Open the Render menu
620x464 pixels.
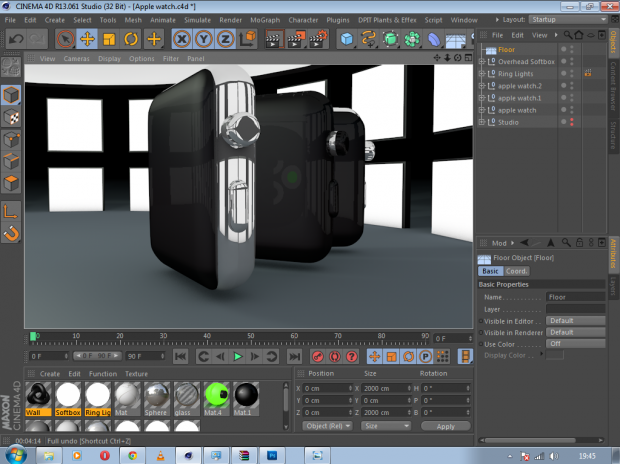point(231,20)
